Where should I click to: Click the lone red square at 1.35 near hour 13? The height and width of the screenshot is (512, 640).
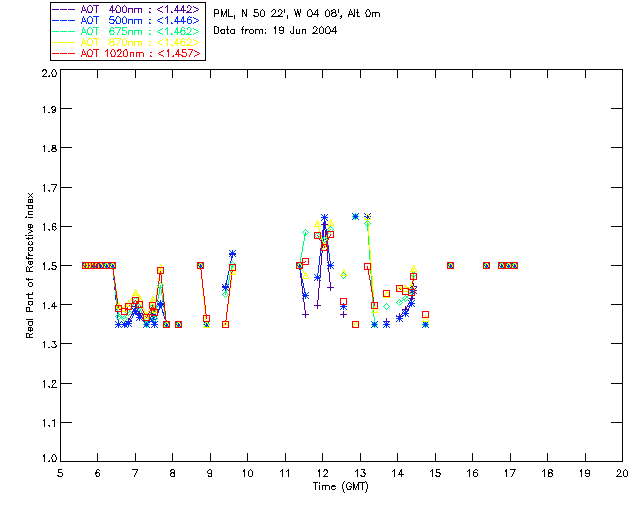click(x=356, y=325)
